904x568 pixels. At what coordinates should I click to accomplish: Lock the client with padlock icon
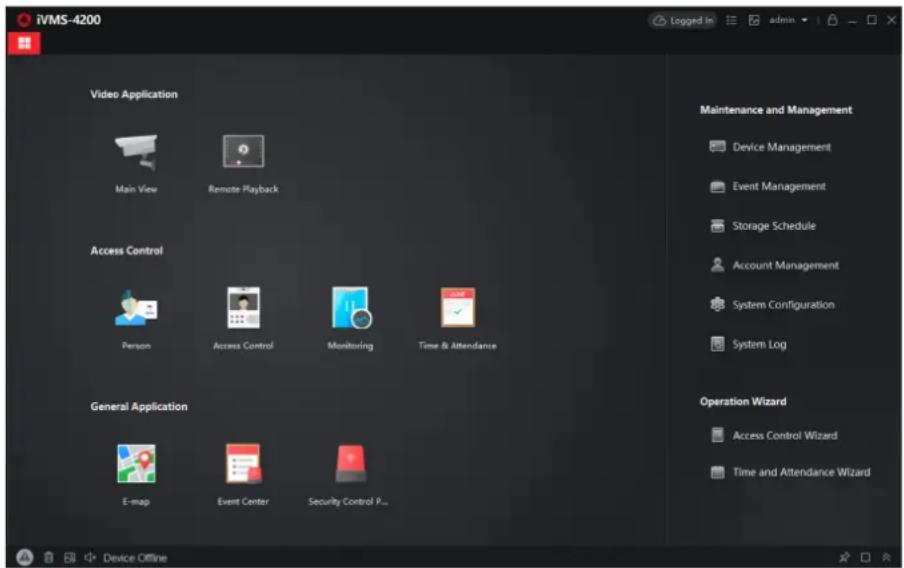(x=832, y=20)
